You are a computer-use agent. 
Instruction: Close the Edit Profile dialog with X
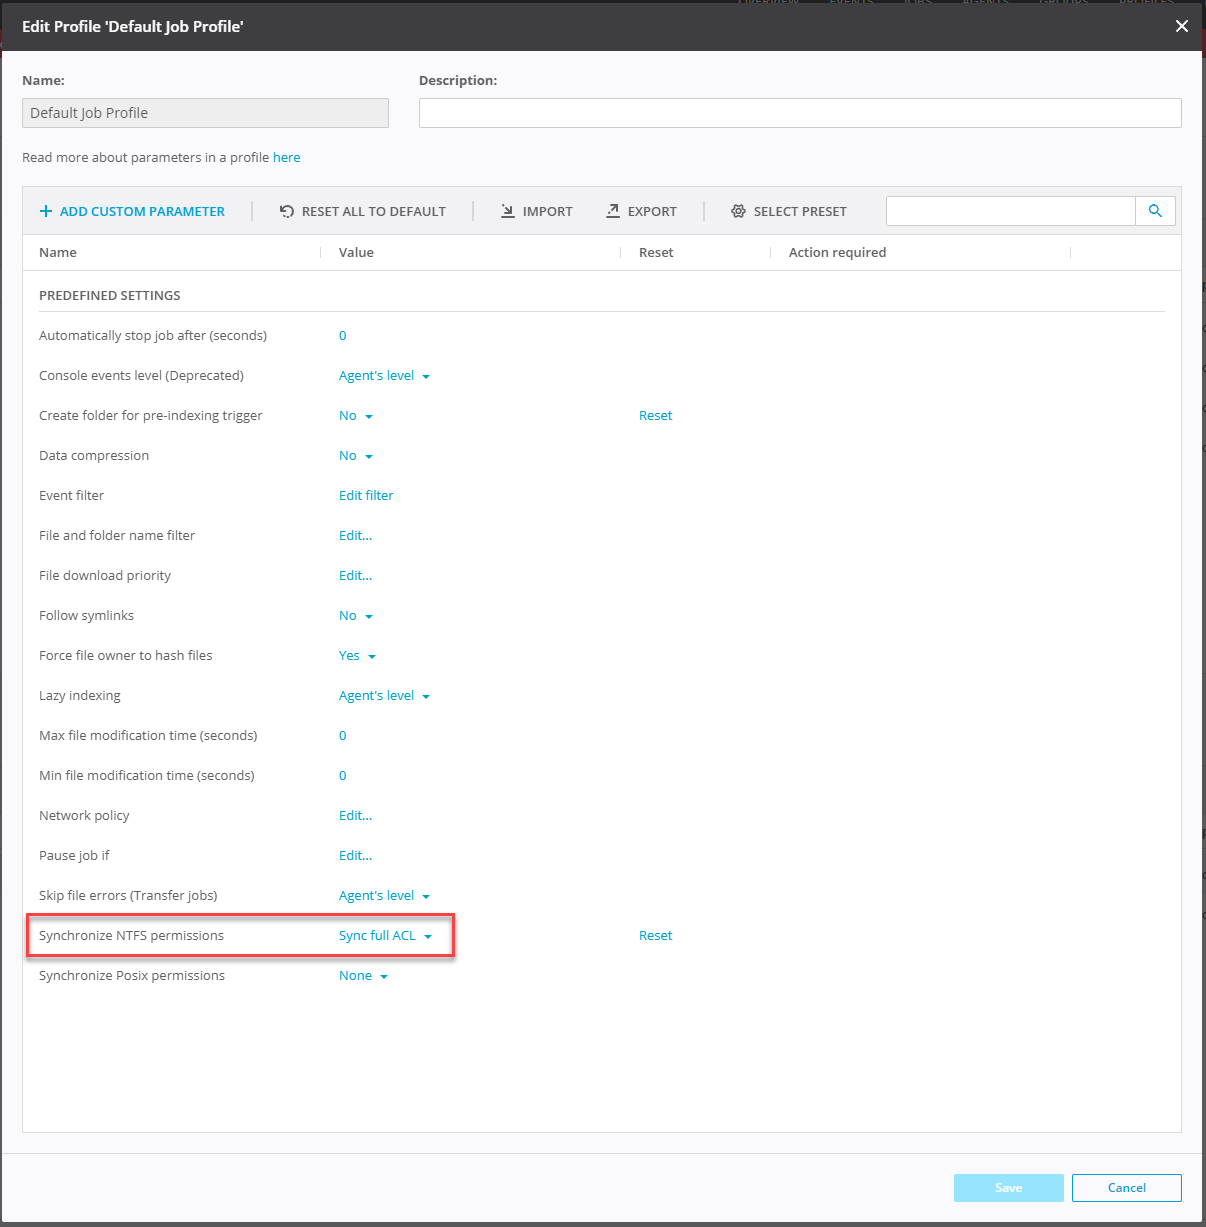click(1181, 26)
